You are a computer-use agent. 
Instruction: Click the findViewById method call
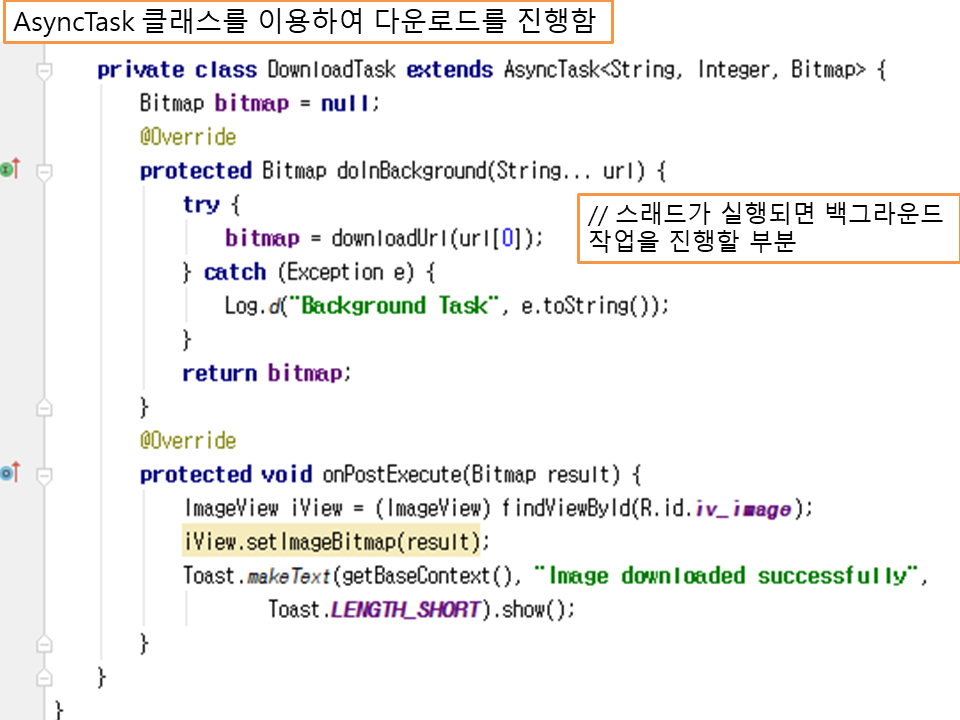coord(565,508)
